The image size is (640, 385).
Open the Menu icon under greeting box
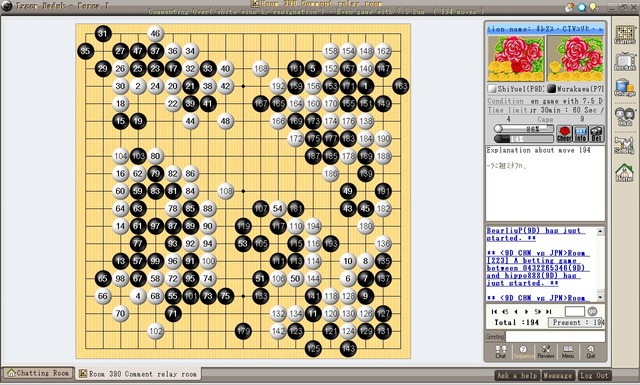pyautogui.click(x=568, y=352)
